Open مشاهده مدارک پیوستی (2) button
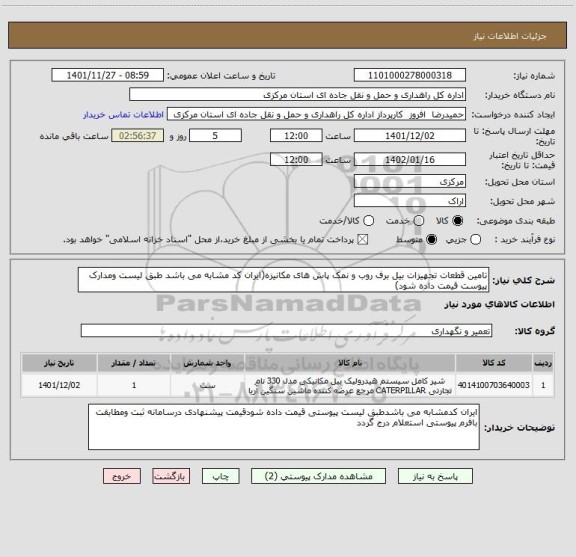 pyautogui.click(x=318, y=476)
